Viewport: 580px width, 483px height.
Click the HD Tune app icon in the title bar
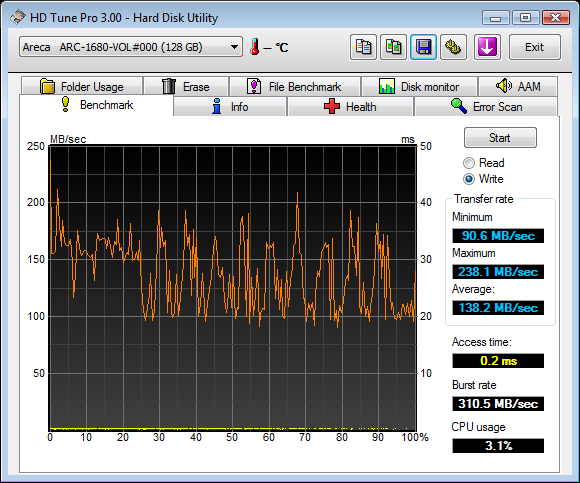[x=18, y=17]
